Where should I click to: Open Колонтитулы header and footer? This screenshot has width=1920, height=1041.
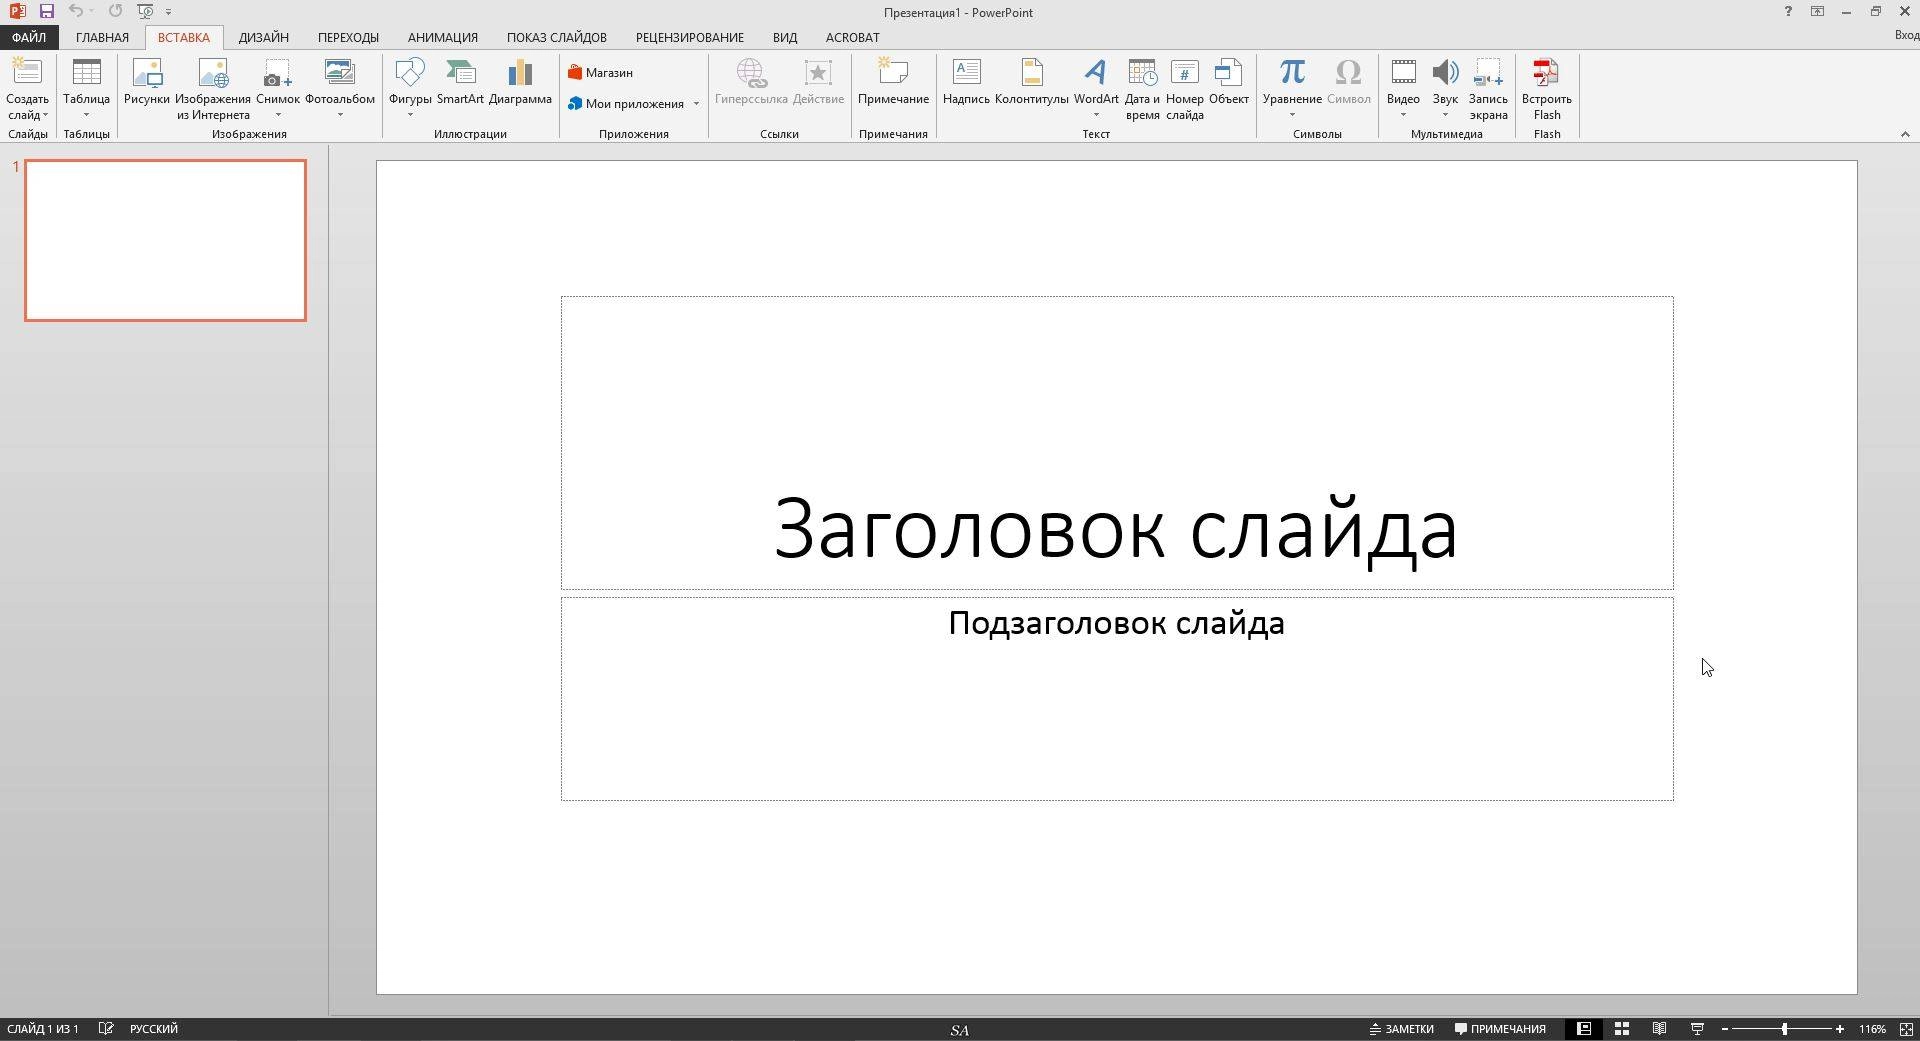[1032, 82]
